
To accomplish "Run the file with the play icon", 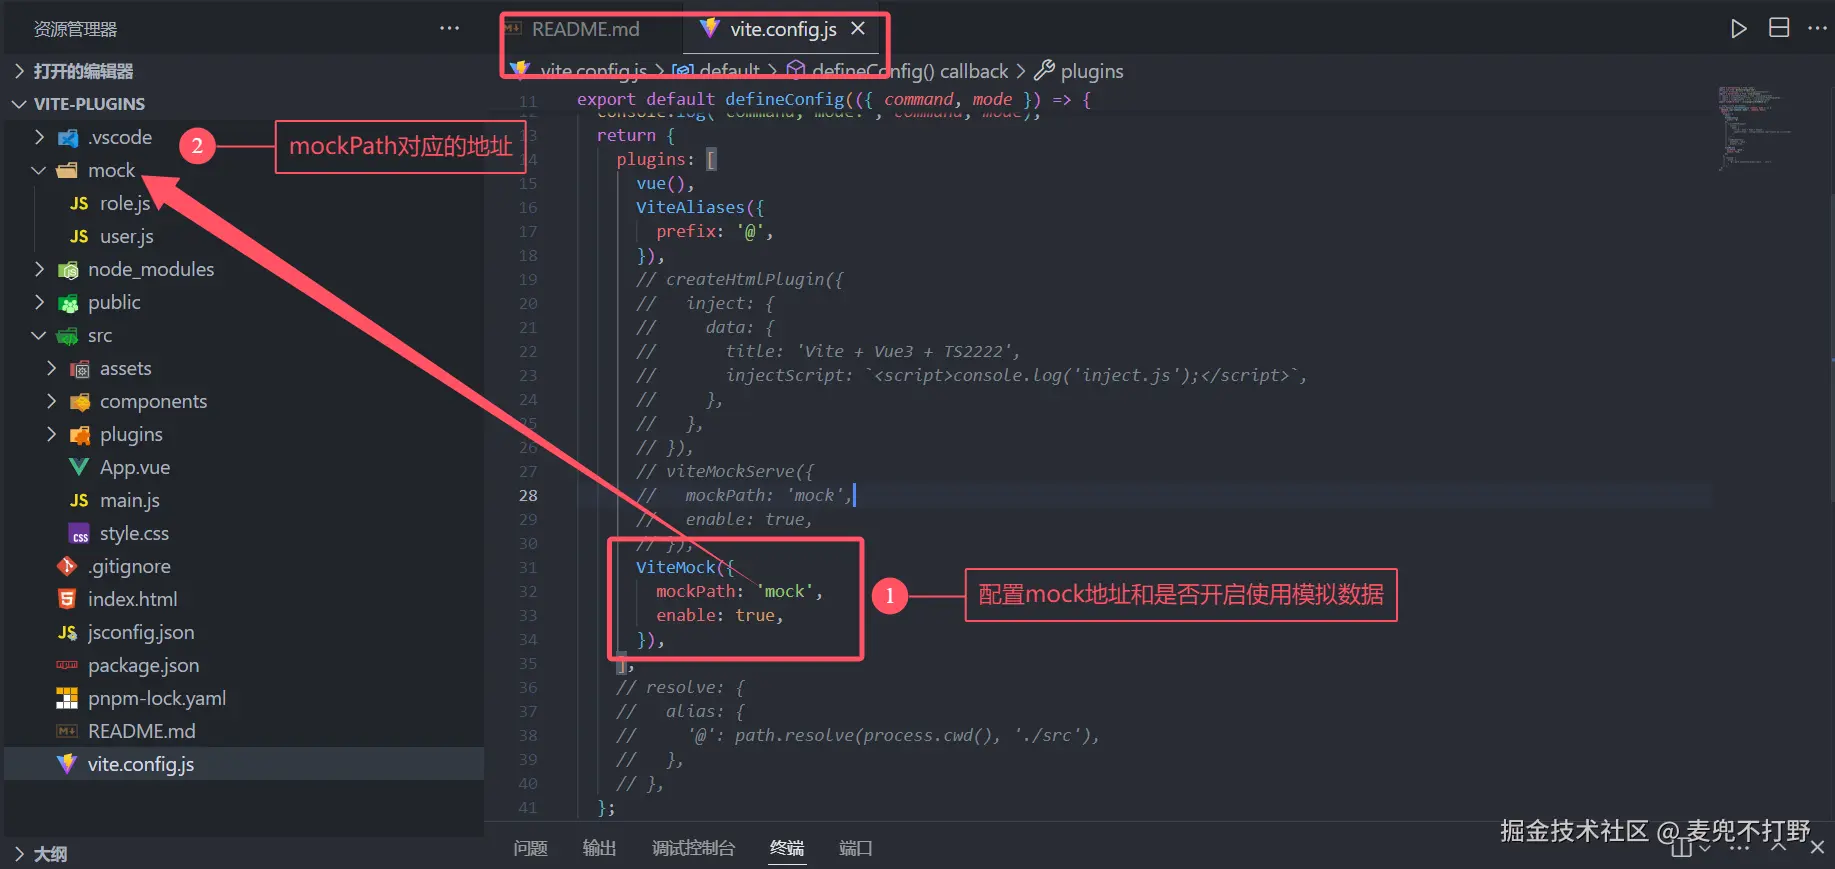I will point(1739,28).
